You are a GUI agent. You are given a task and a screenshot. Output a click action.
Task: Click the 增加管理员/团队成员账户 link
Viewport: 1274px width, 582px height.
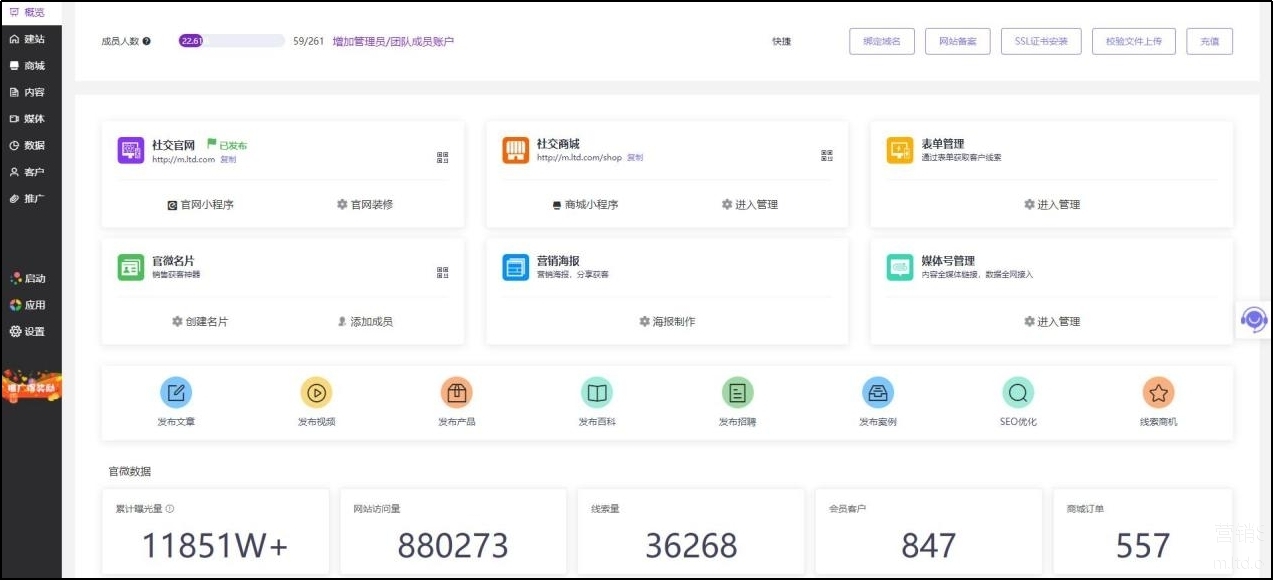coord(393,42)
